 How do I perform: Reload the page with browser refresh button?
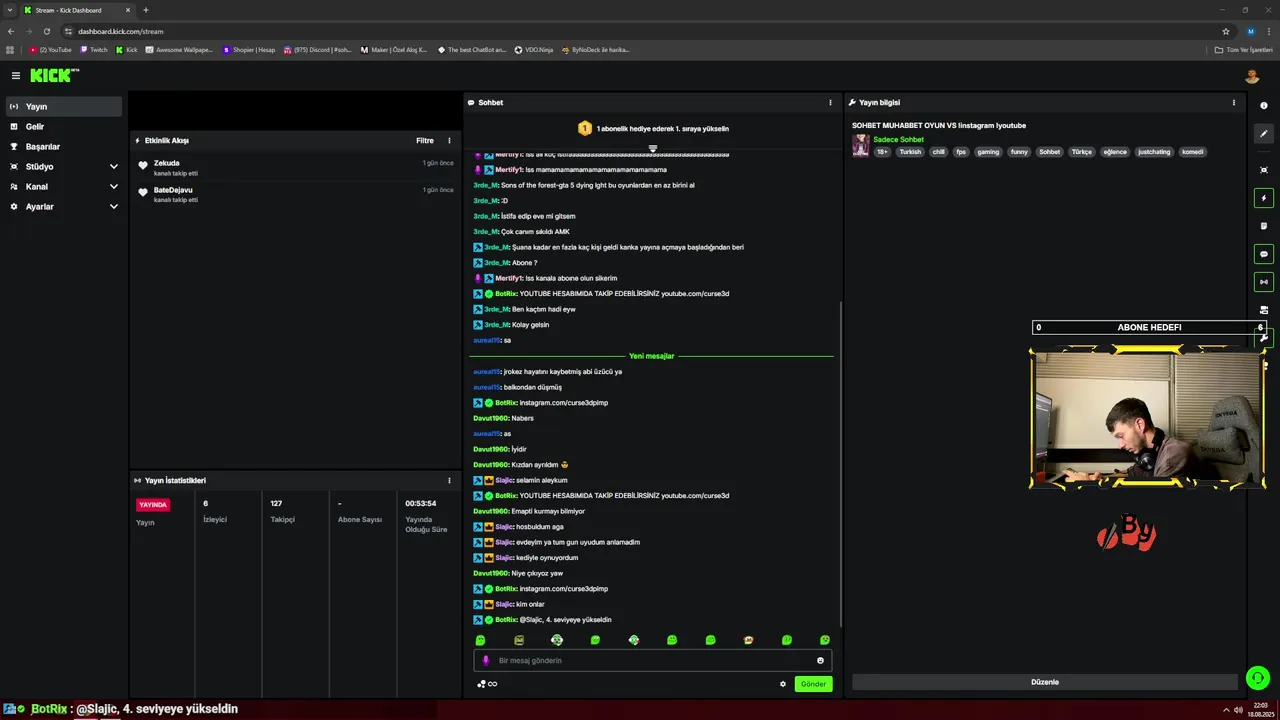point(46,31)
